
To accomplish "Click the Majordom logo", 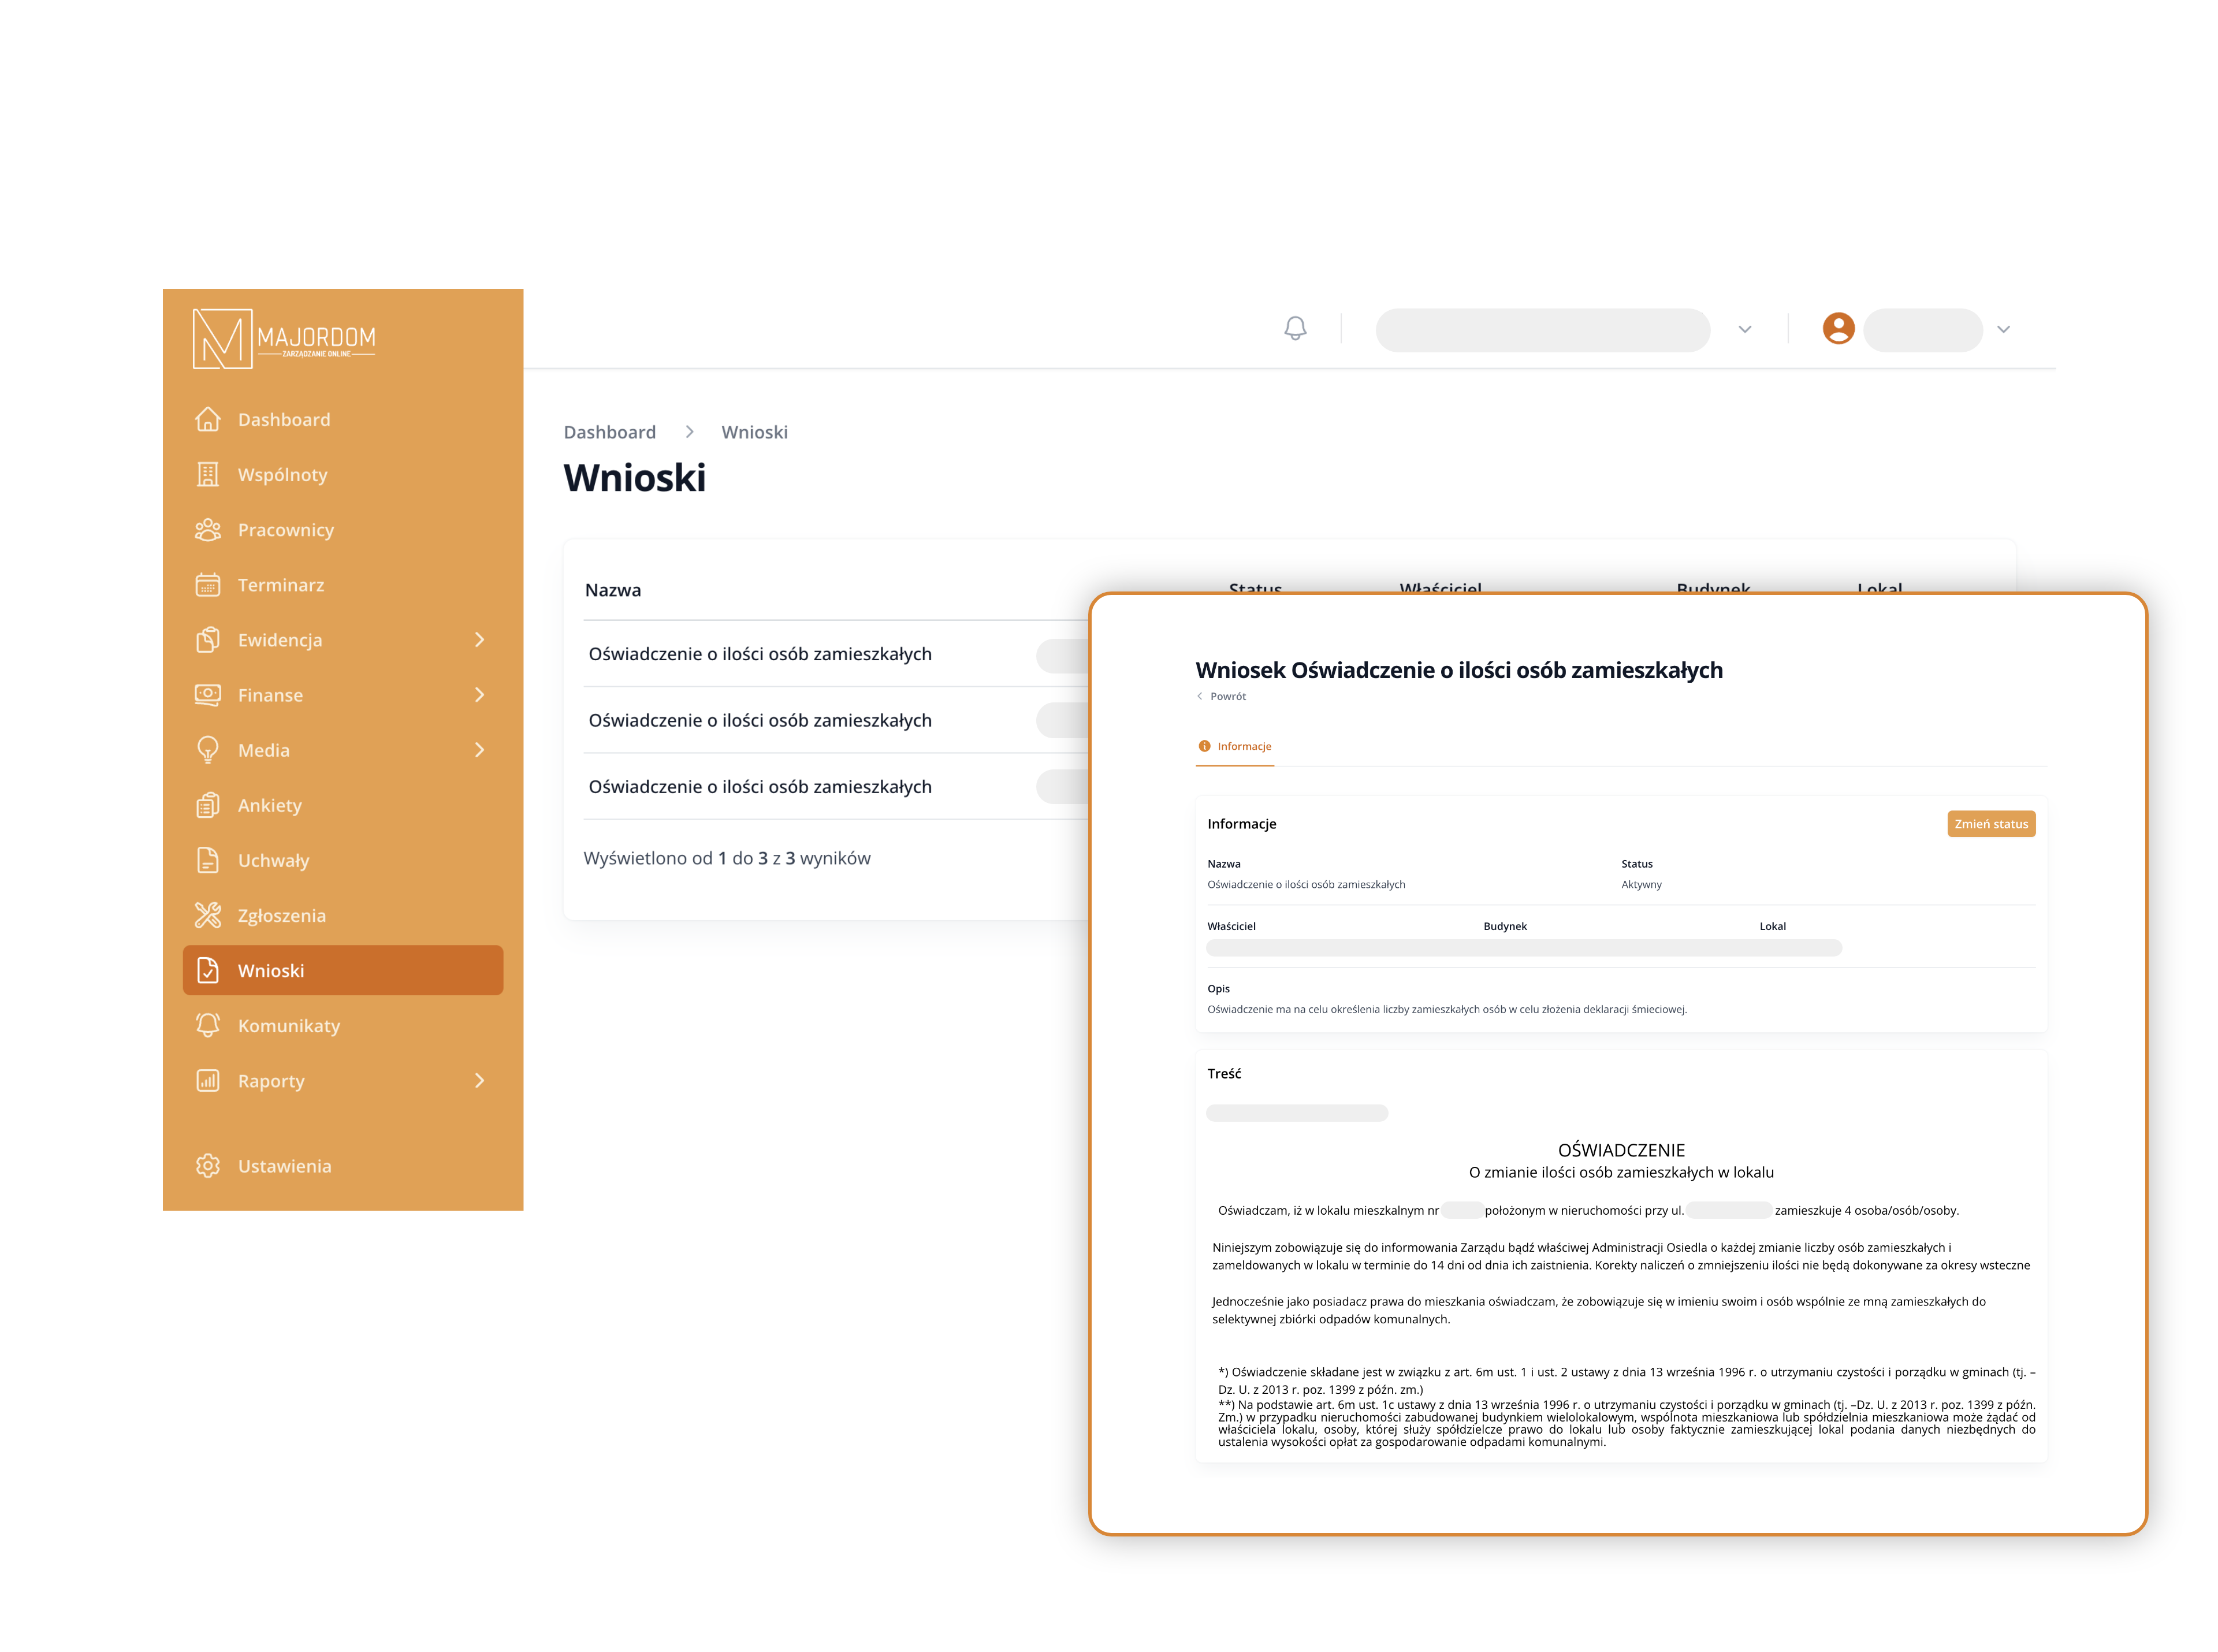I will click(x=284, y=339).
